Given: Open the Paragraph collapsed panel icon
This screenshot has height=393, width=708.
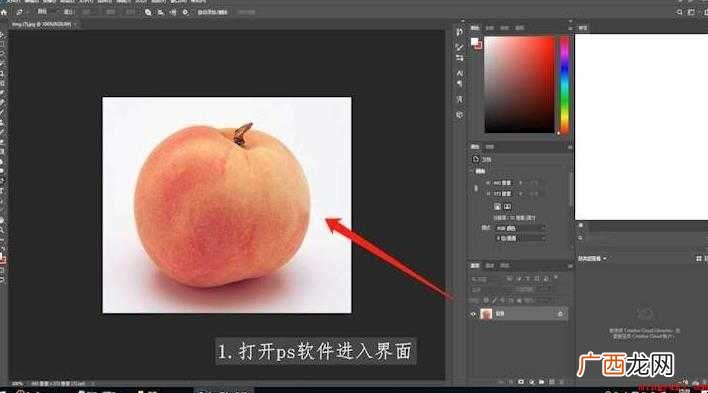Looking at the screenshot, I should (459, 84).
